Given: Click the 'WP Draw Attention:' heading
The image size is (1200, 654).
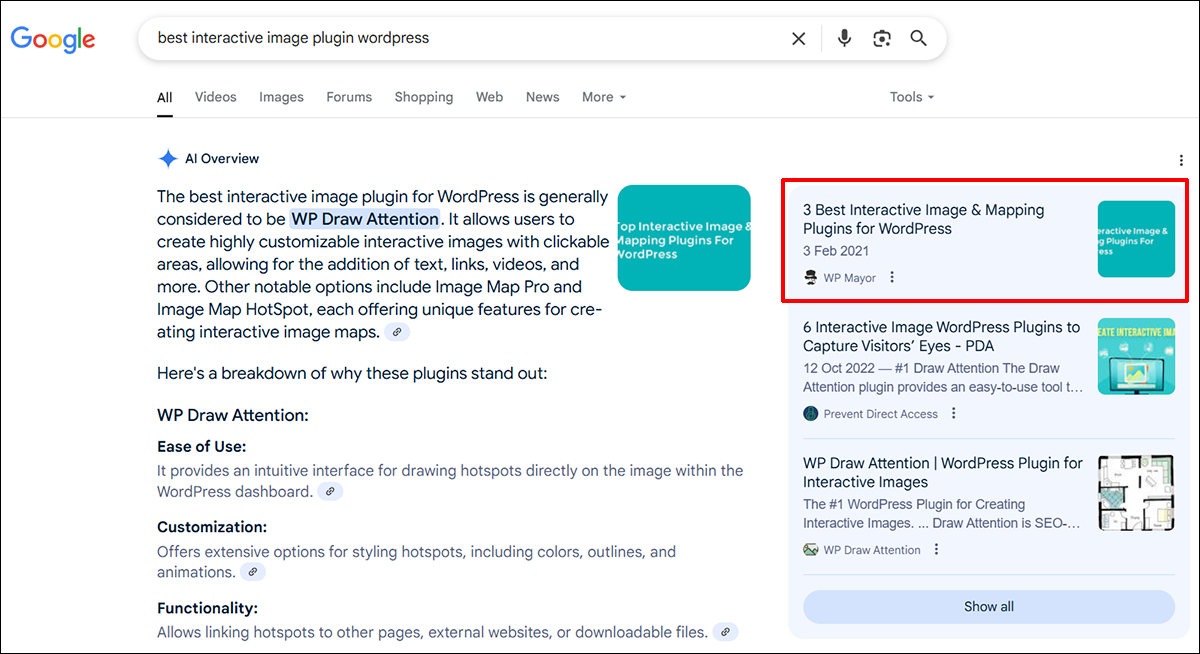Looking at the screenshot, I should click(233, 415).
